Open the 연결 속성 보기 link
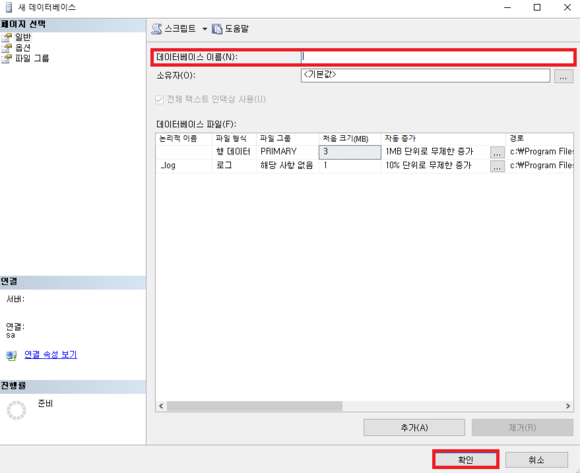The image size is (580, 473). 51,355
